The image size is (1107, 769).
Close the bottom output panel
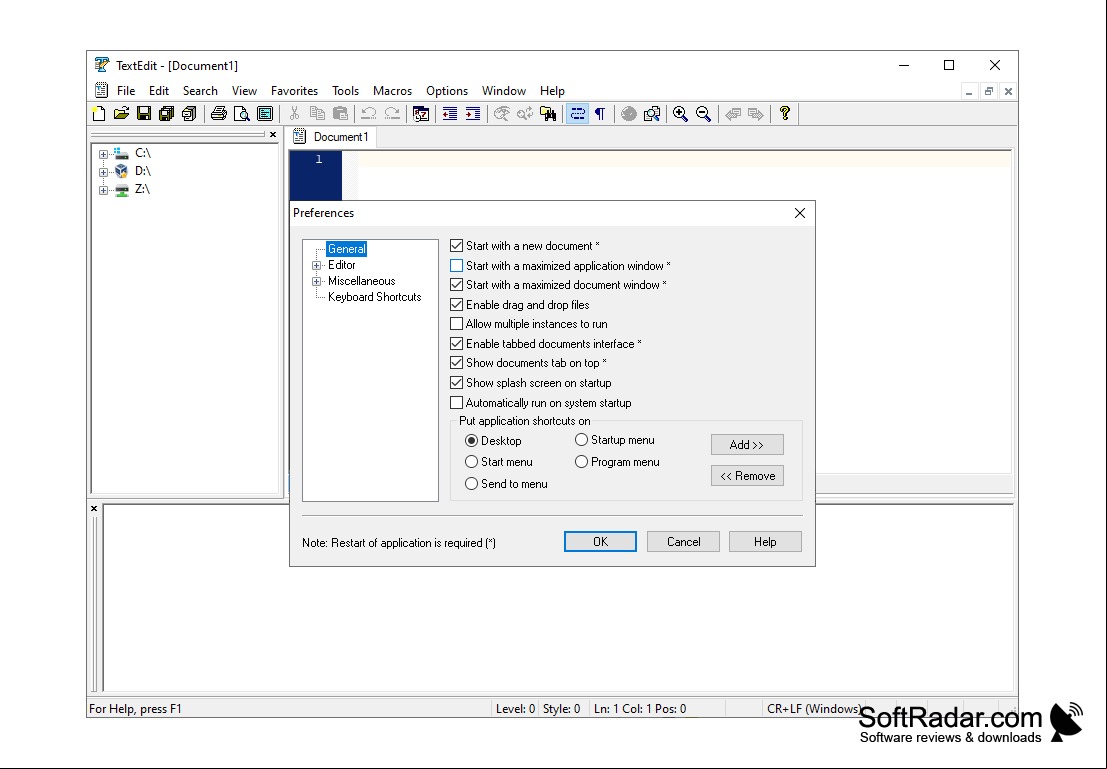coord(94,508)
